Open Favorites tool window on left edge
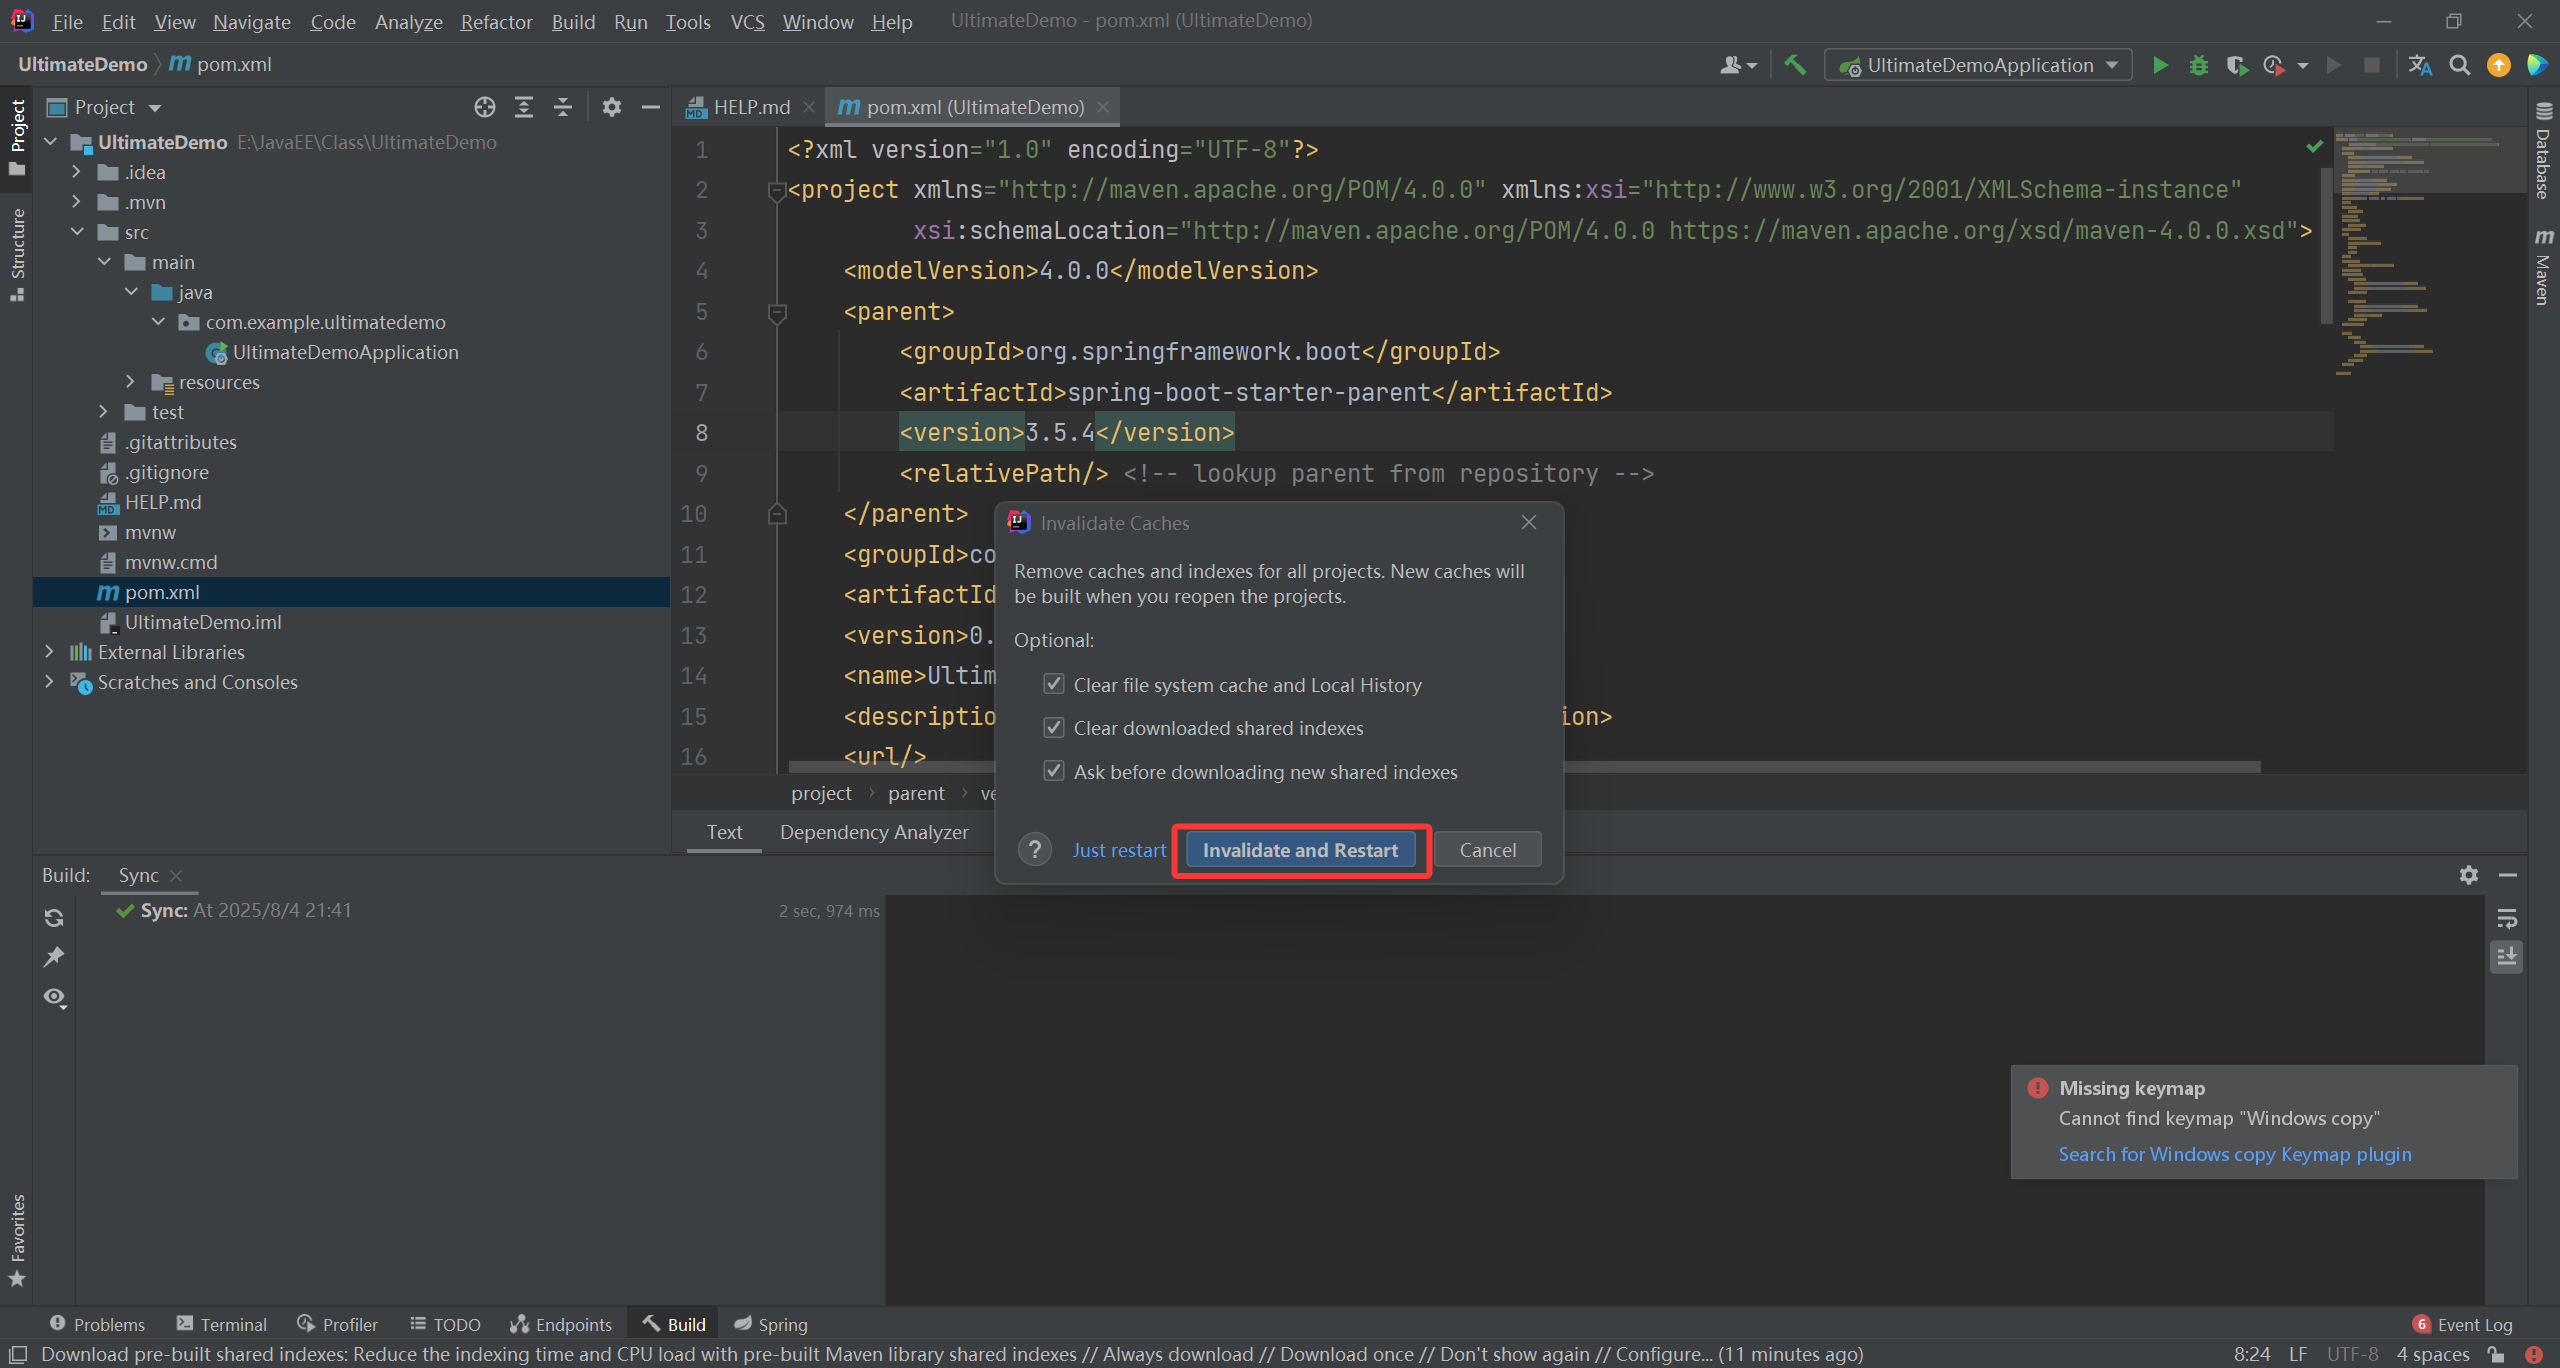2560x1368 pixels. pos(17,1240)
